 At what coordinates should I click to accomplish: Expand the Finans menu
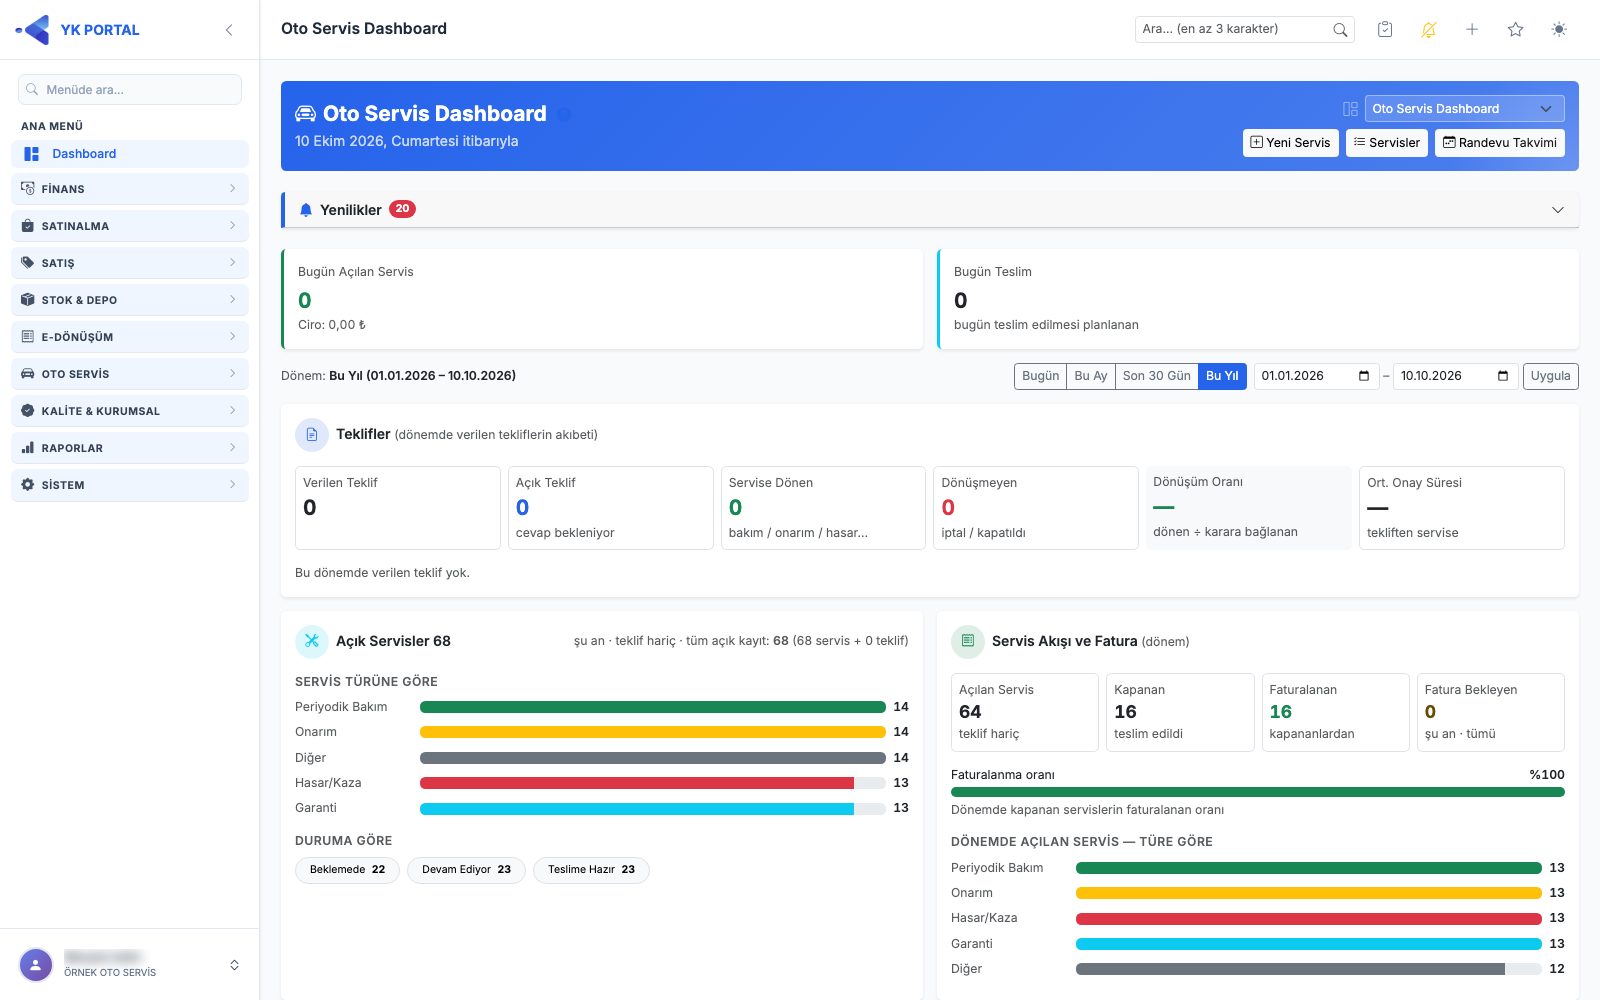click(x=130, y=189)
